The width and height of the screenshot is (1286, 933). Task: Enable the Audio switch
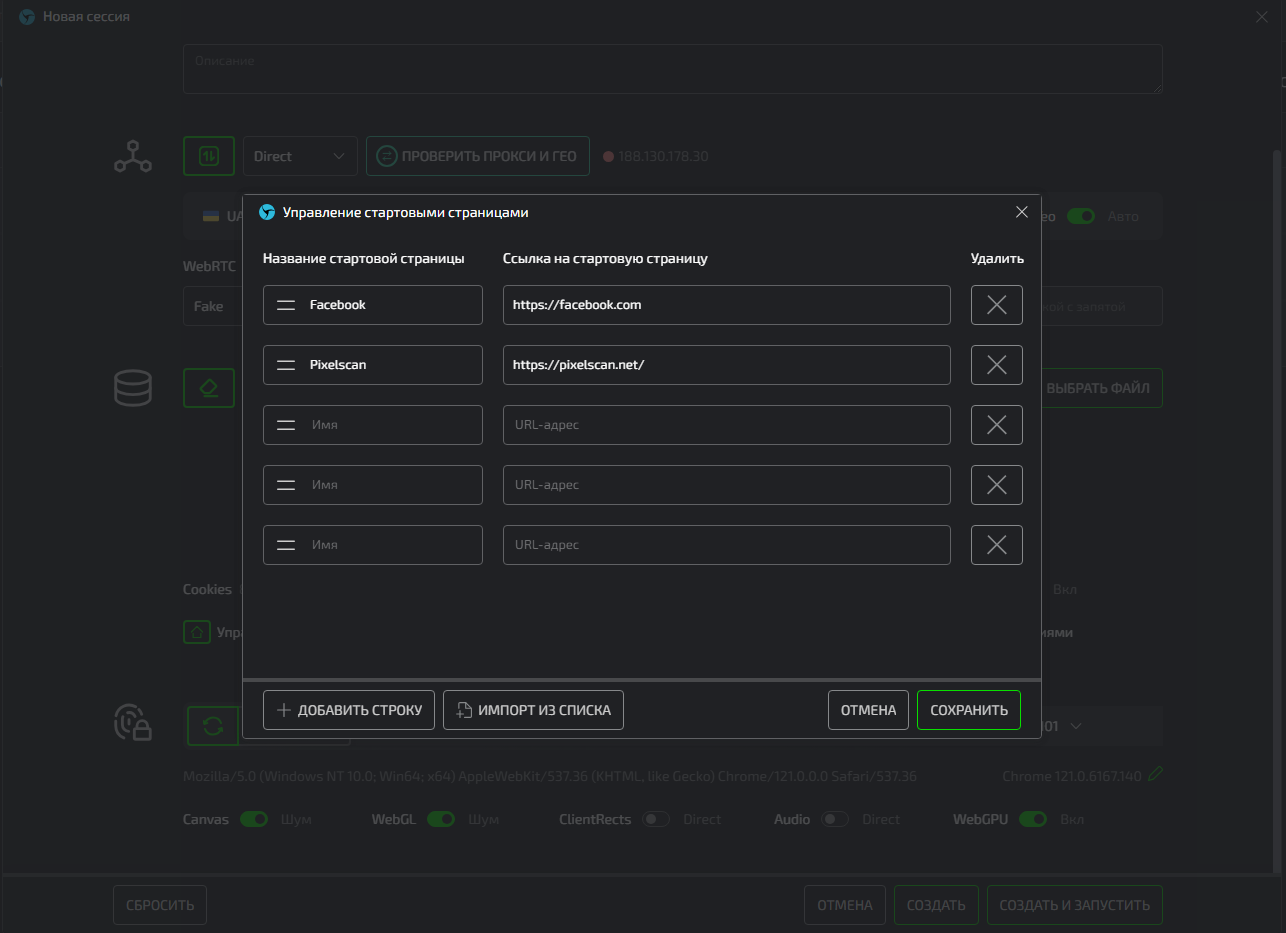[835, 819]
